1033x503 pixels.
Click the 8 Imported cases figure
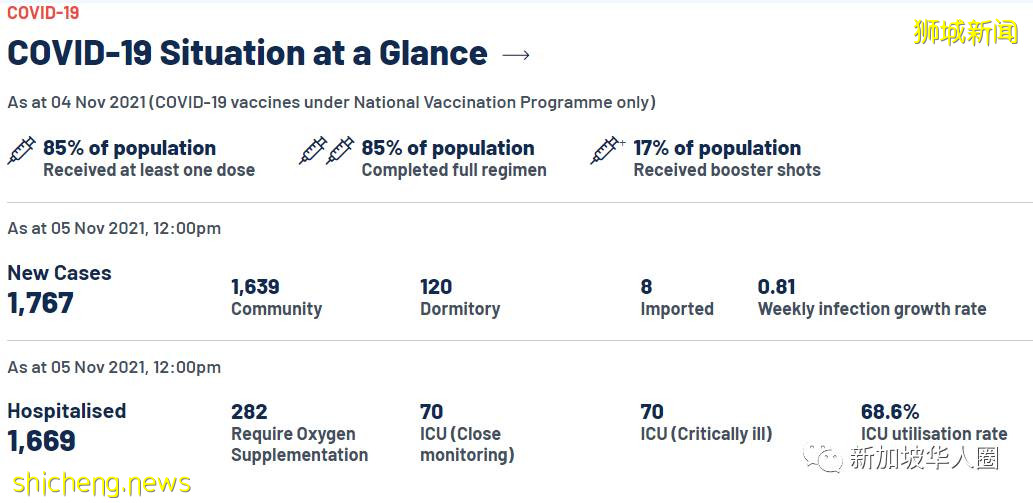646,287
